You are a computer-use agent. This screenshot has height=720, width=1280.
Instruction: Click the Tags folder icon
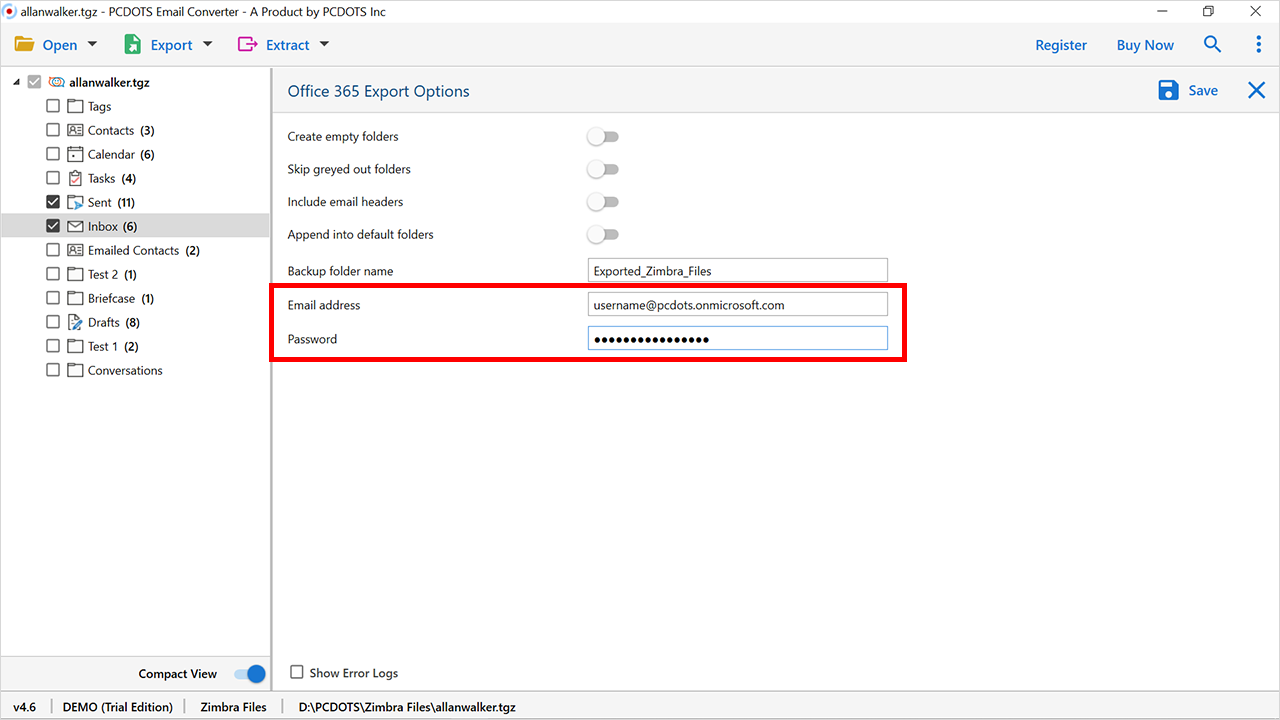pyautogui.click(x=75, y=106)
